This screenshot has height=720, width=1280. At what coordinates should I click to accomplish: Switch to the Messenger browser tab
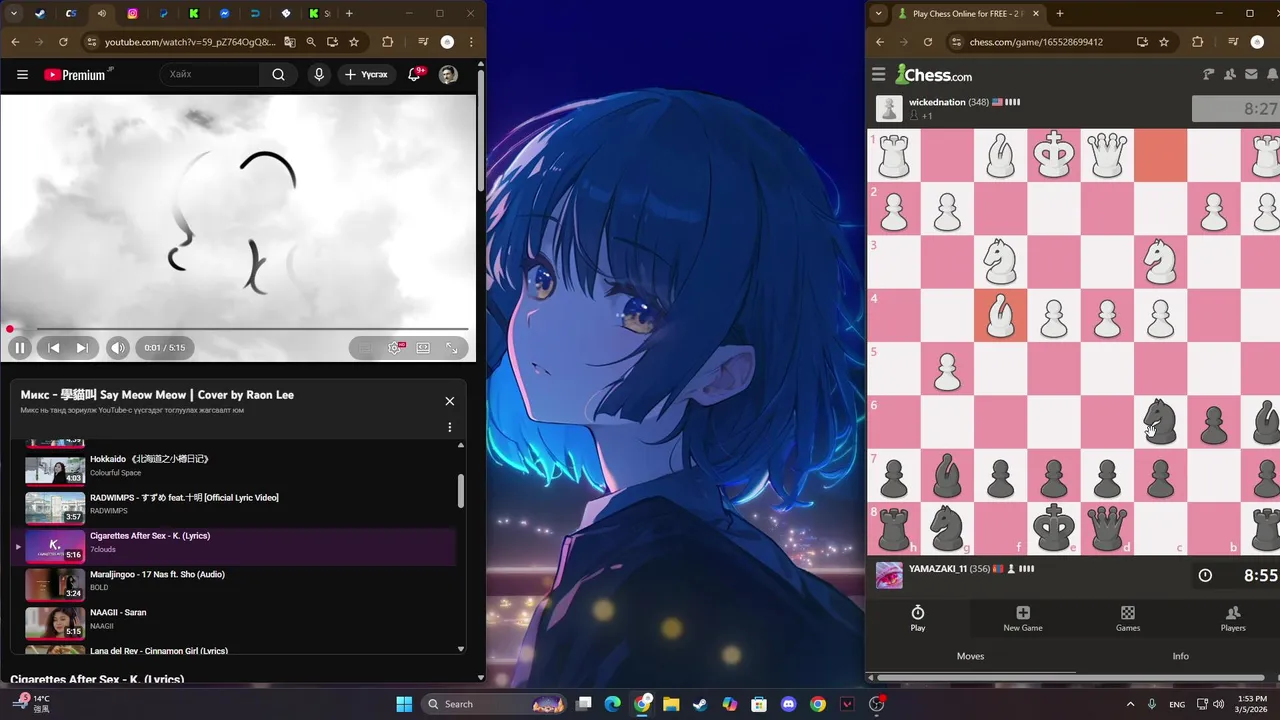click(x=224, y=14)
